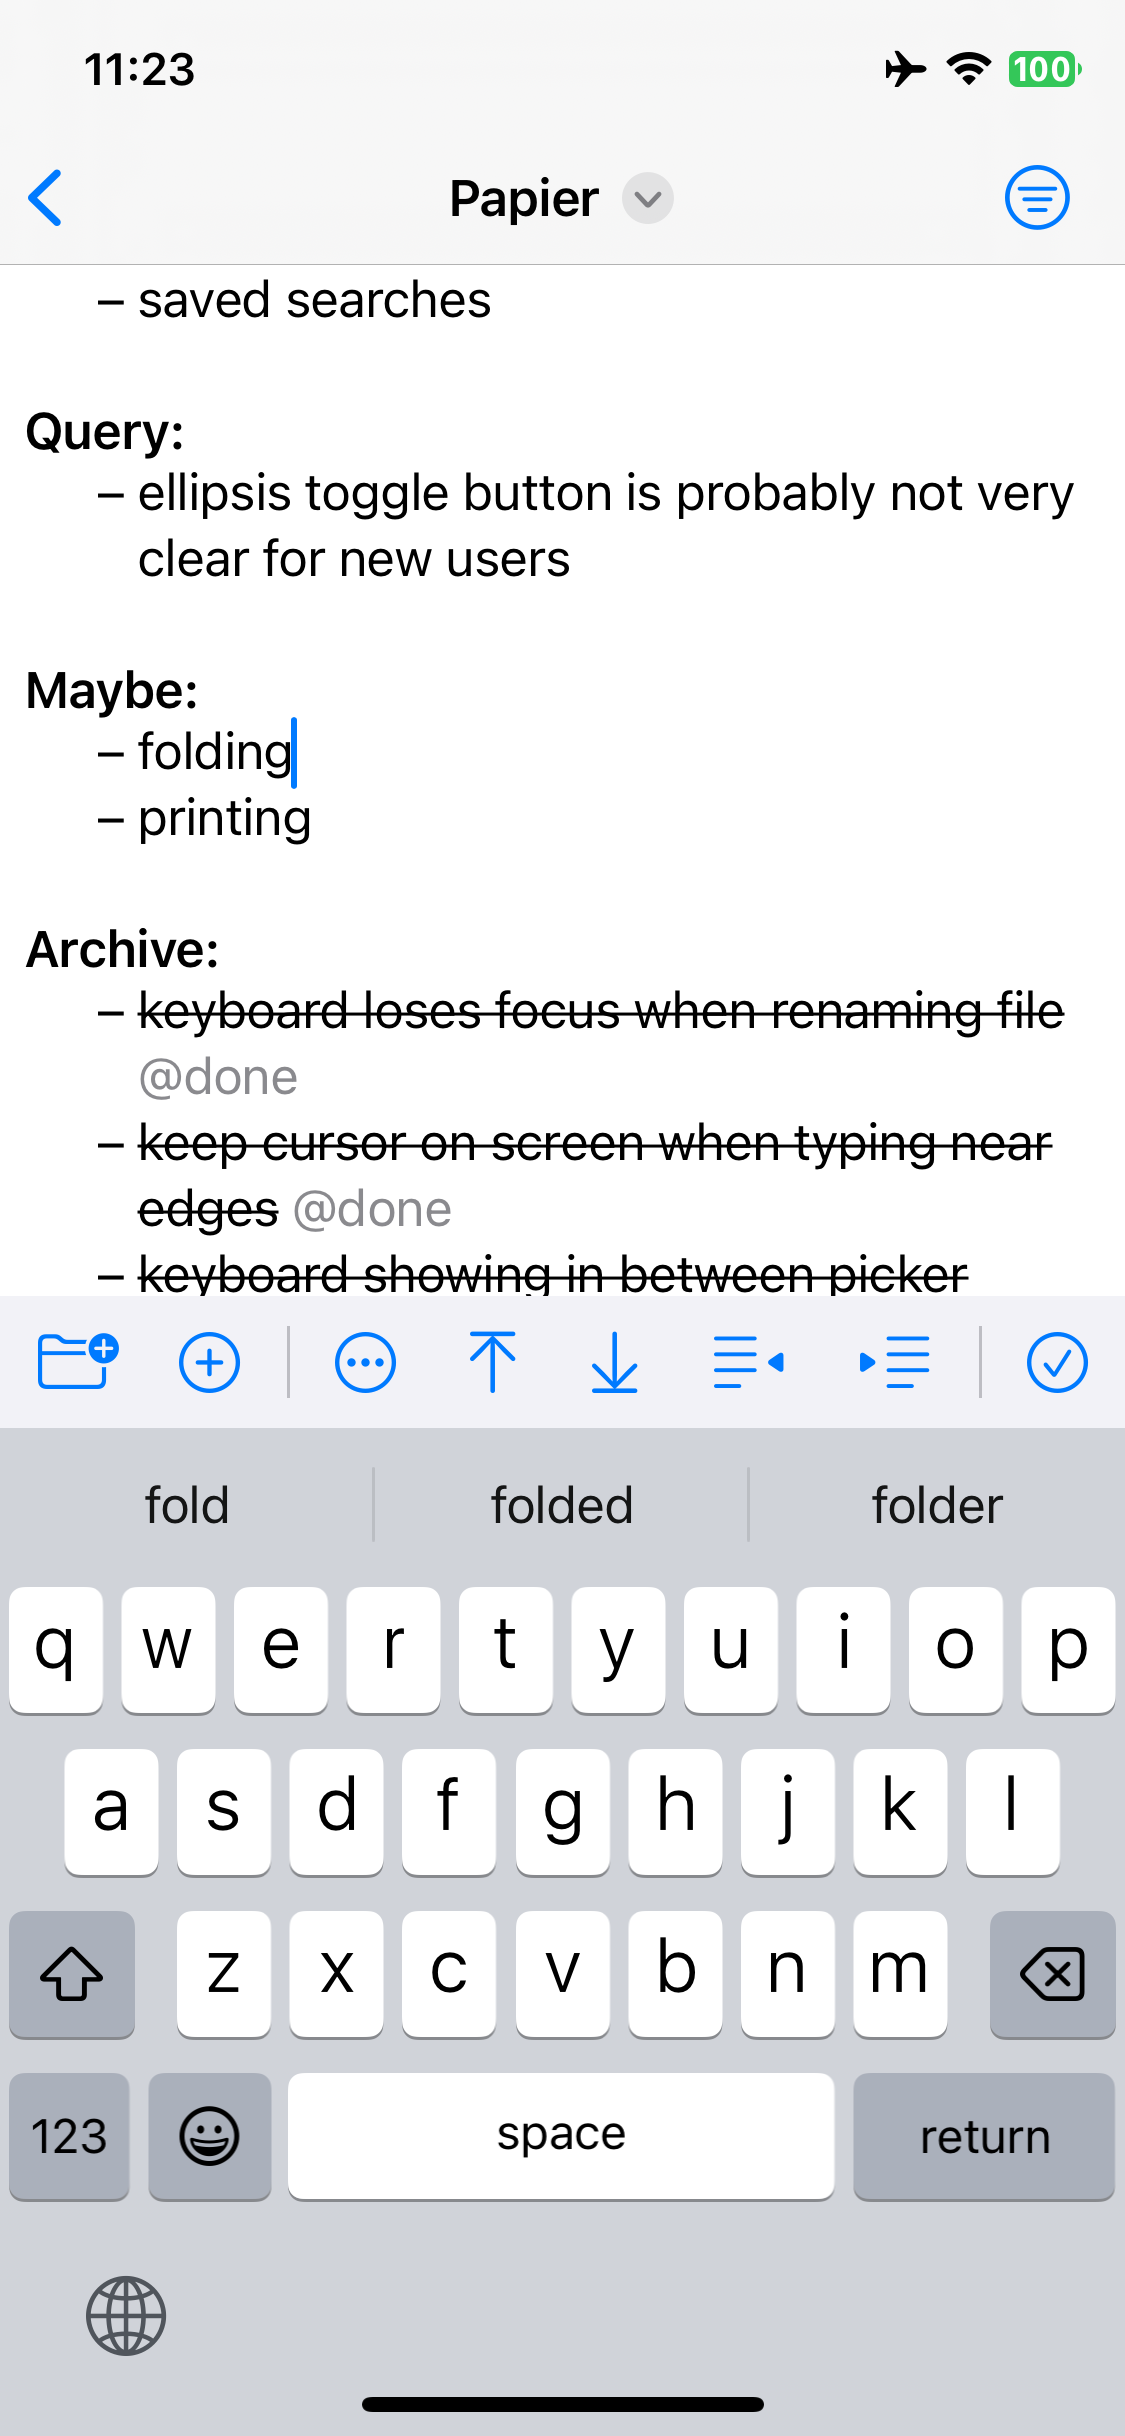Expand the Papier title dropdown chevron

pyautogui.click(x=648, y=198)
